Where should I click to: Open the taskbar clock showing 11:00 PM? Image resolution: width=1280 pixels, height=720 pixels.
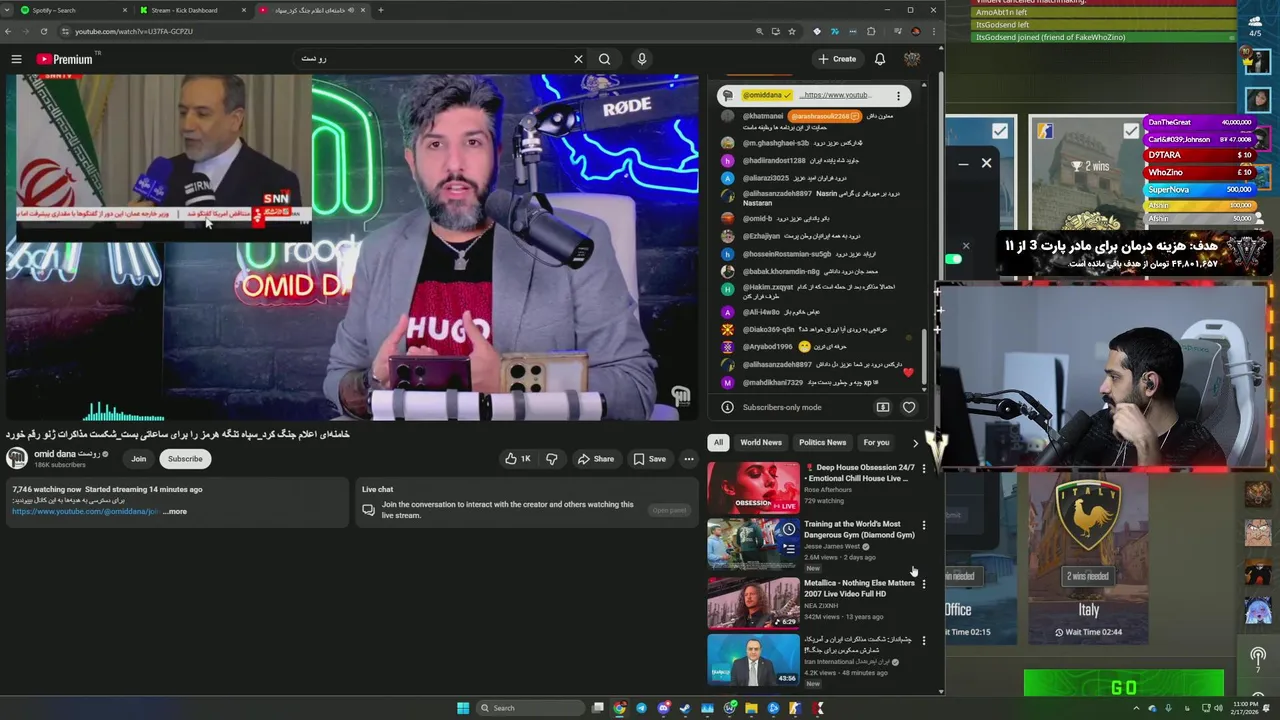tap(1244, 708)
